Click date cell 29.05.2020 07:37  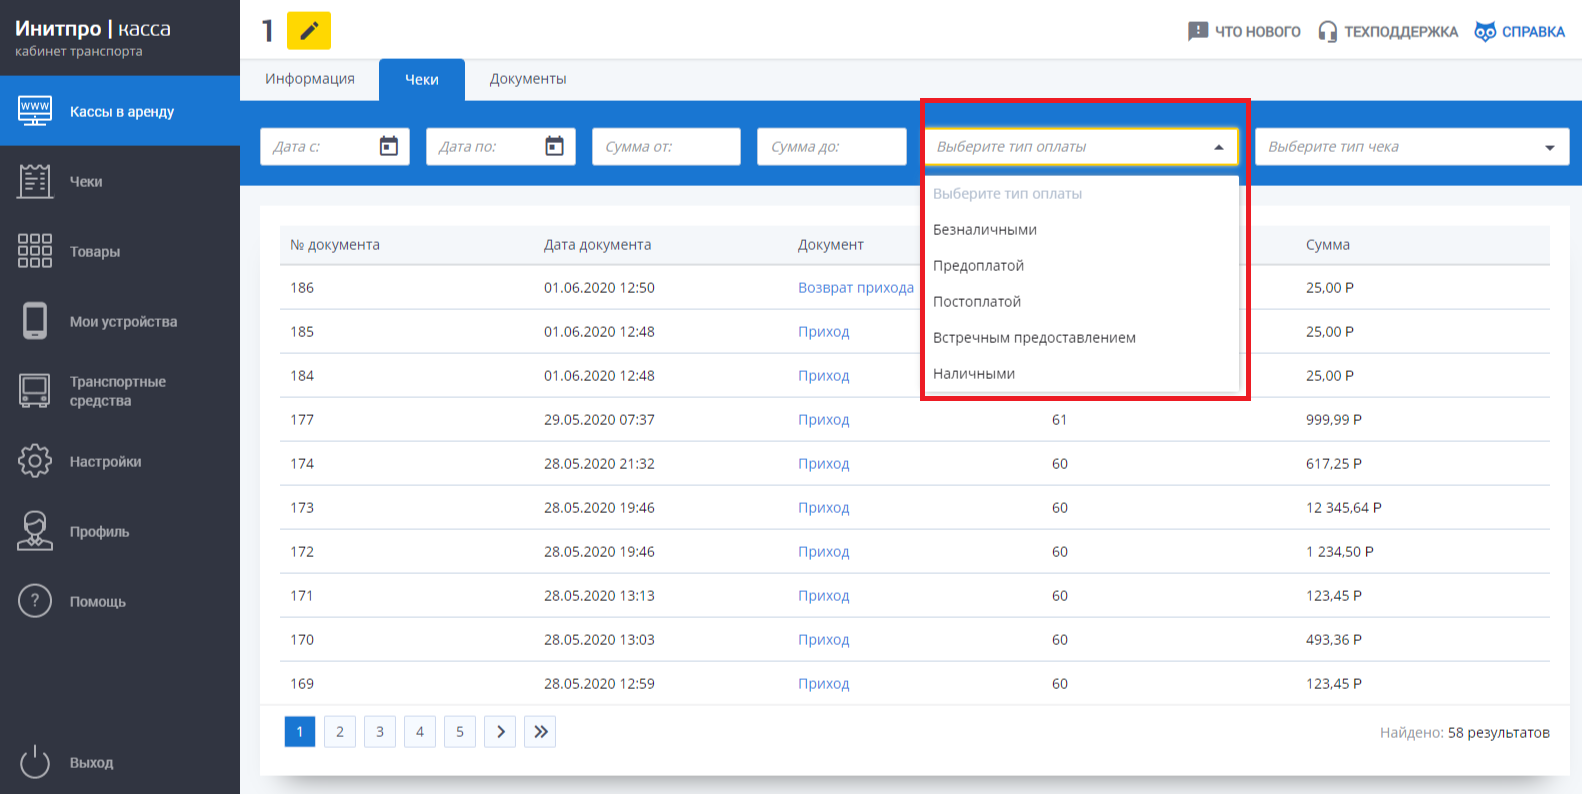tap(599, 419)
